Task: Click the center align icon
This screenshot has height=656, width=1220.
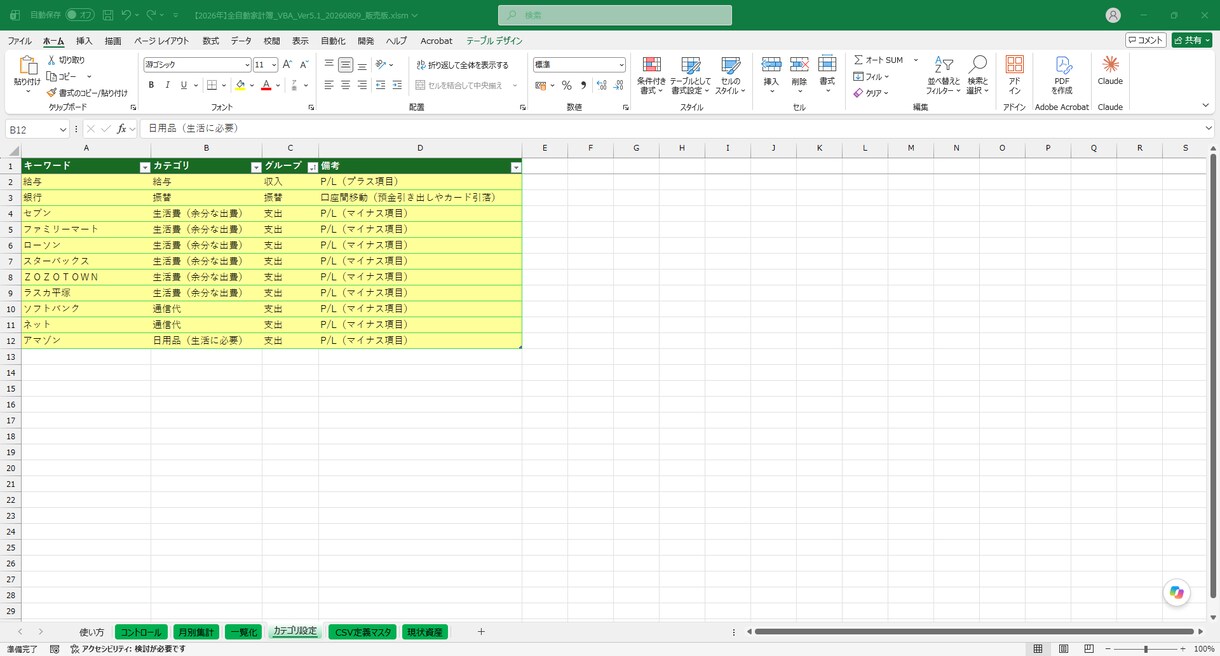Action: [x=345, y=86]
